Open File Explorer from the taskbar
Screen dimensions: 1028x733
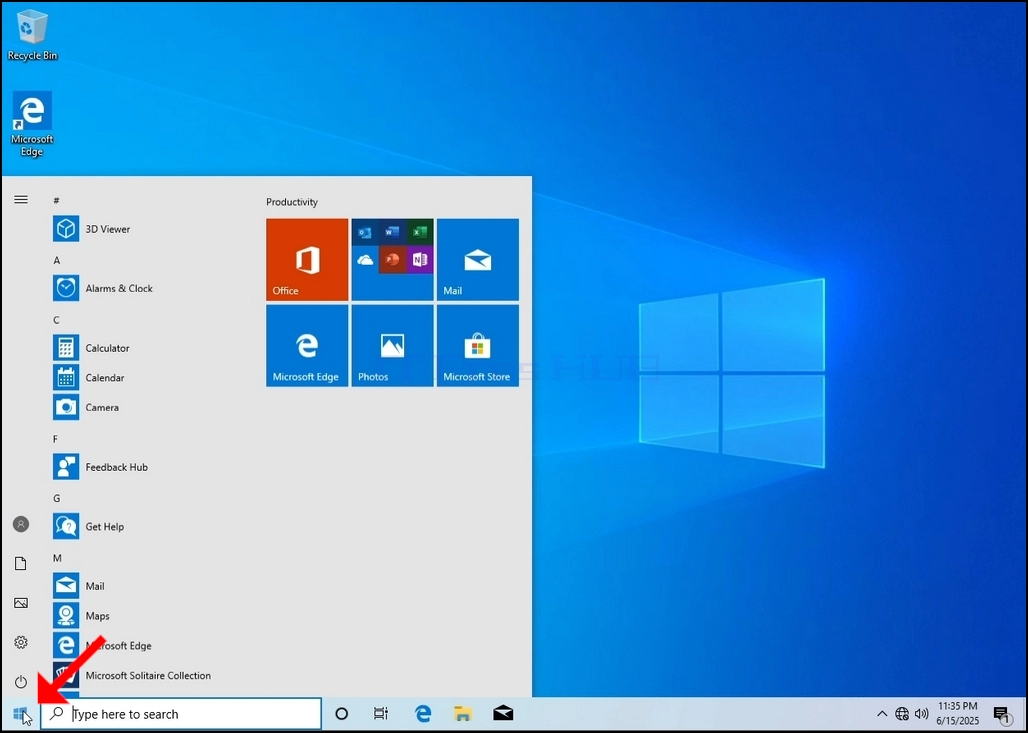[x=463, y=714]
